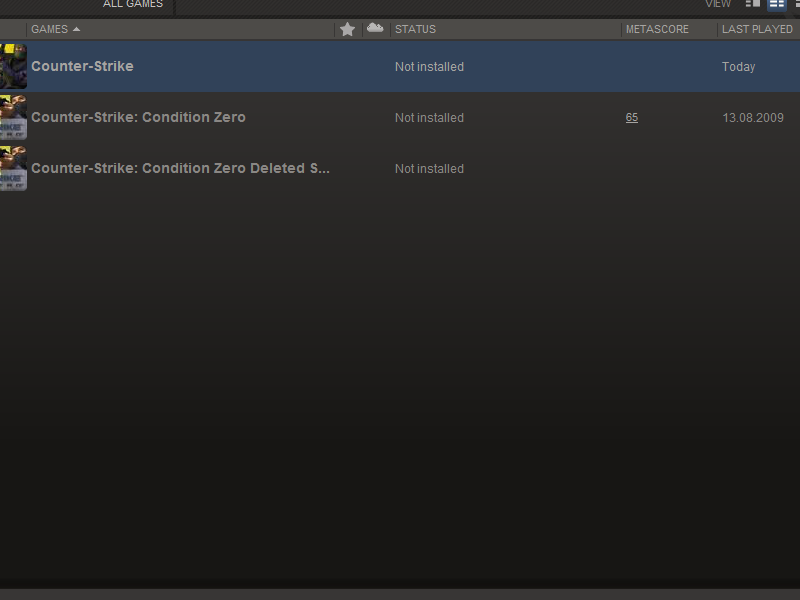The image size is (800, 600).
Task: Click the VIEW label
Action: click(x=718, y=4)
